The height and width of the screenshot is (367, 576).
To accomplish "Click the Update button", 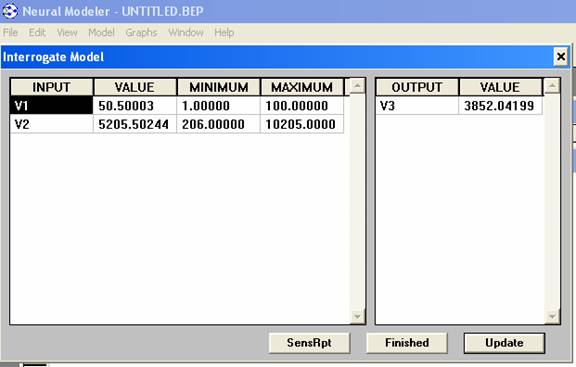I will (504, 343).
